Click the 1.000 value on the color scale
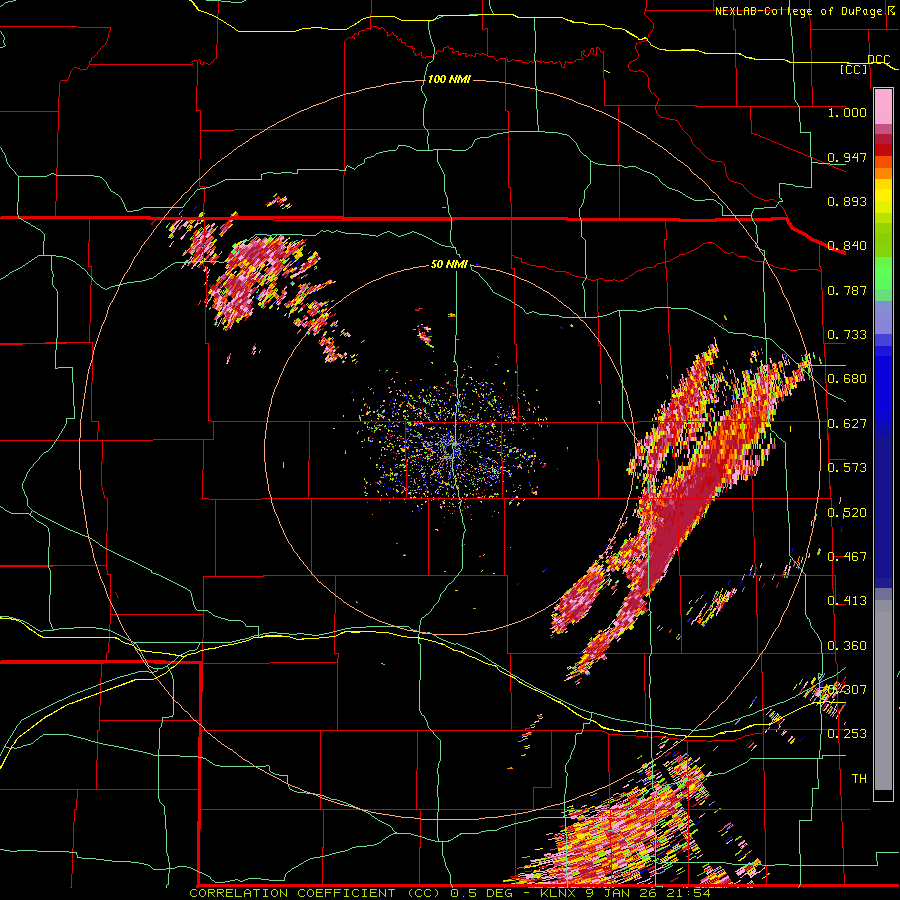 (x=847, y=112)
